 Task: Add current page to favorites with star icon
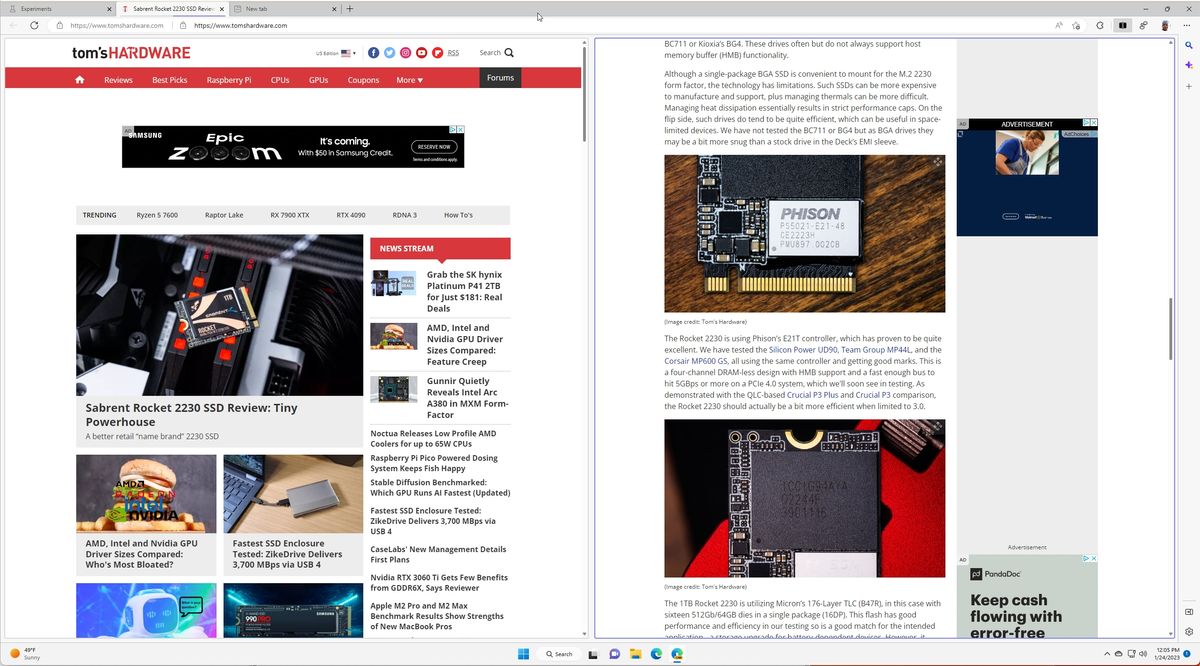coord(1076,26)
